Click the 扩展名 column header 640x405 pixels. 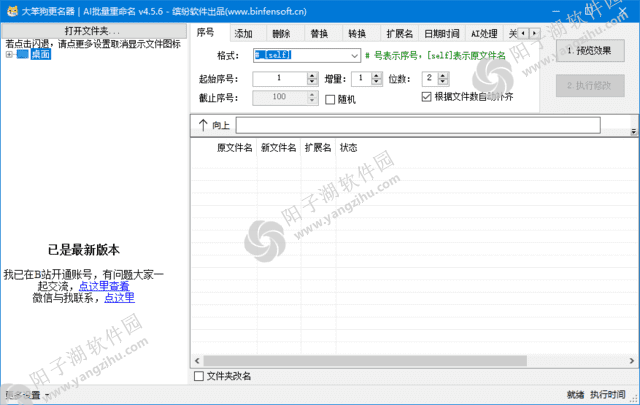(318, 147)
